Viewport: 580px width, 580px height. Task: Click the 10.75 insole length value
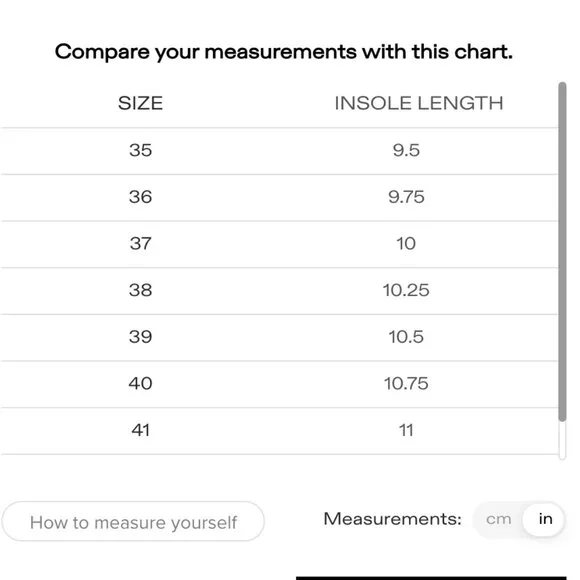coord(406,384)
